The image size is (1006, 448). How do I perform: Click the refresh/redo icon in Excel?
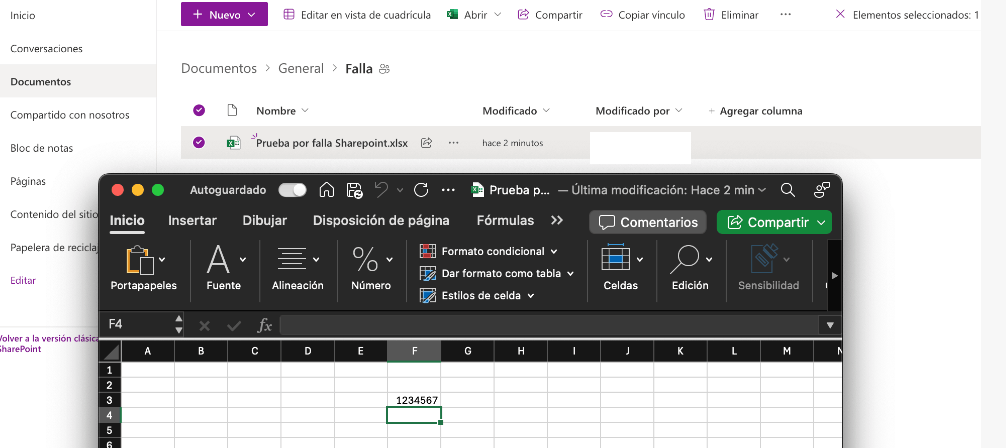[421, 190]
